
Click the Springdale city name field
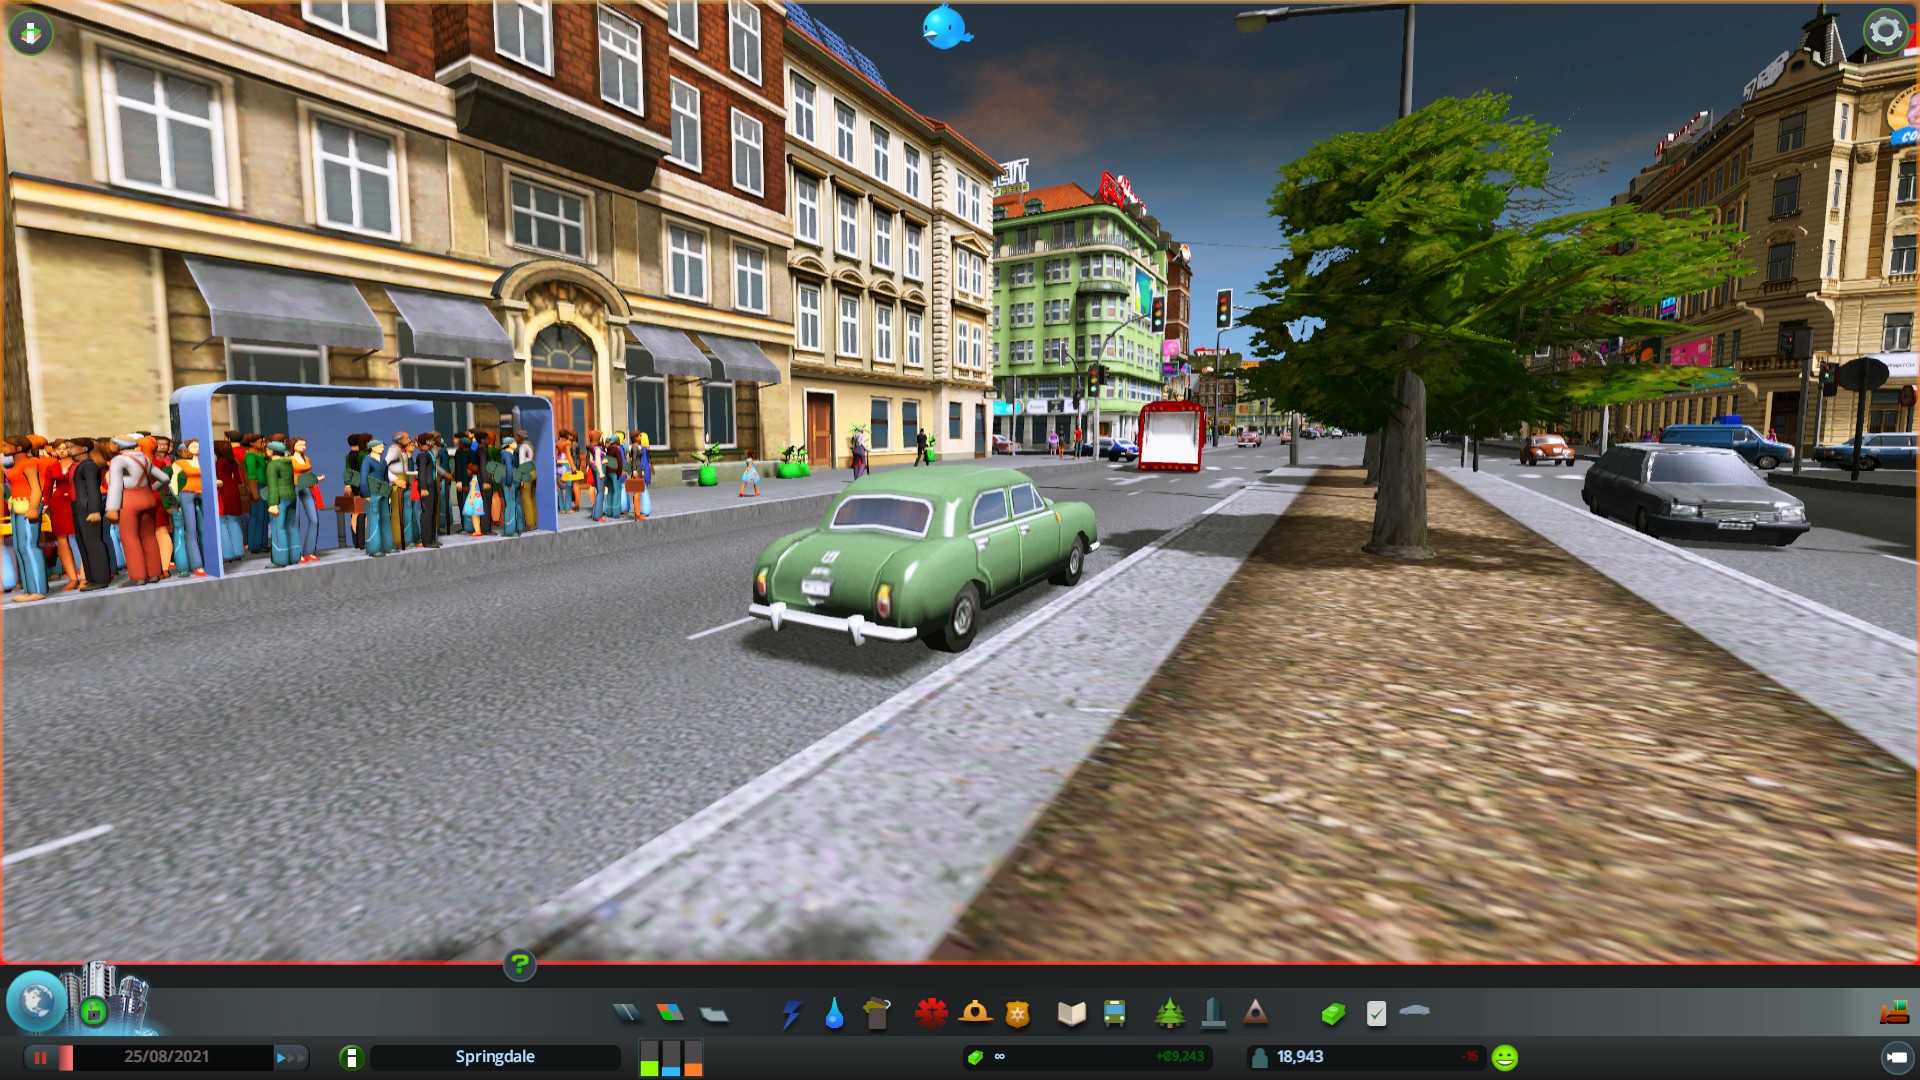[x=495, y=1057]
